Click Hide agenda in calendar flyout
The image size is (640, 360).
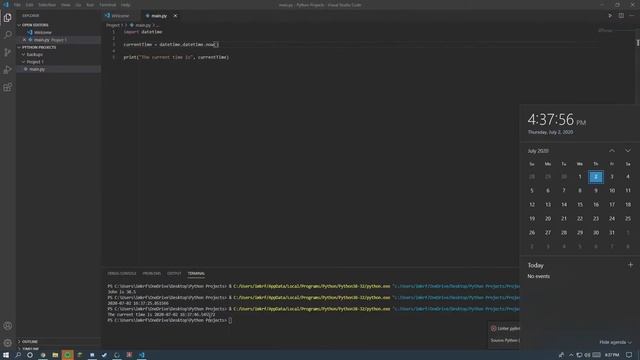coord(616,342)
